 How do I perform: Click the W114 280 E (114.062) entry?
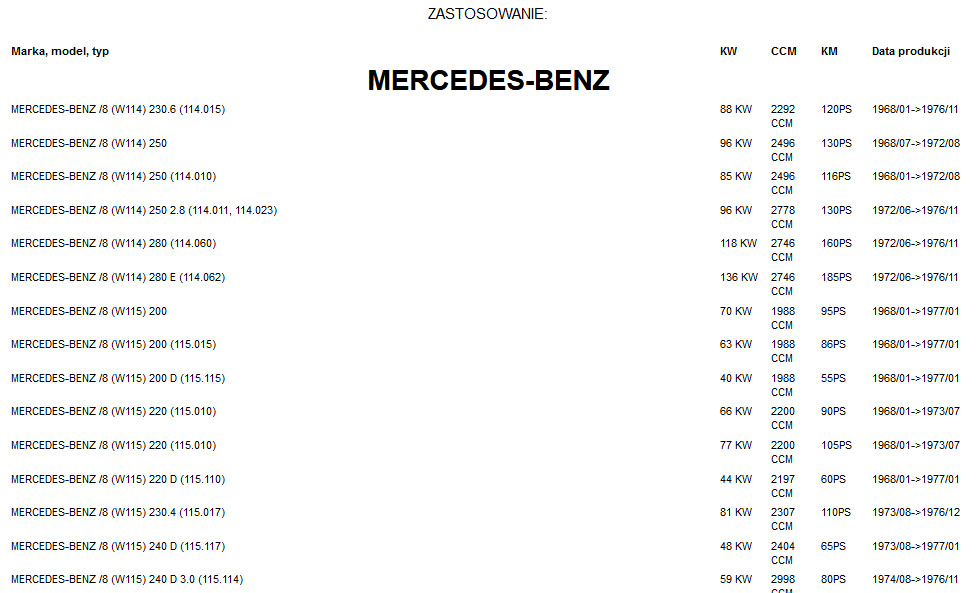[118, 277]
